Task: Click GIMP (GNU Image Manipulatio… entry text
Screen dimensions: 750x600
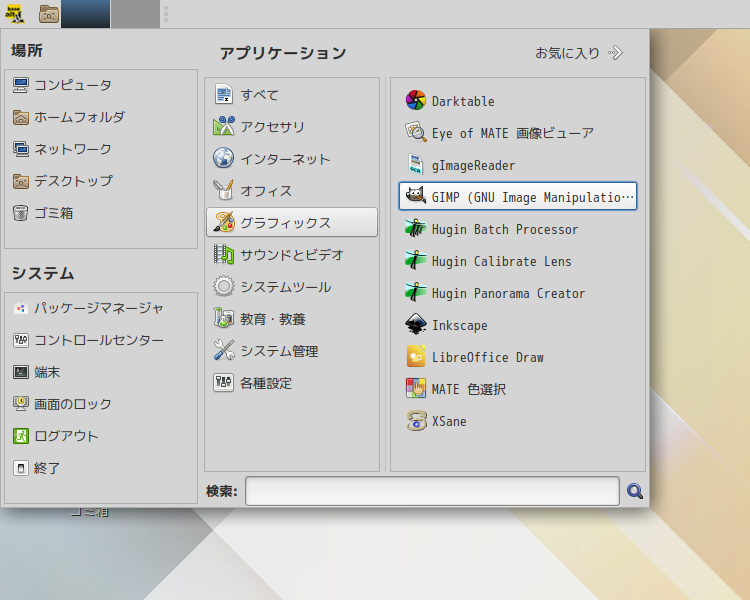Action: click(x=533, y=197)
